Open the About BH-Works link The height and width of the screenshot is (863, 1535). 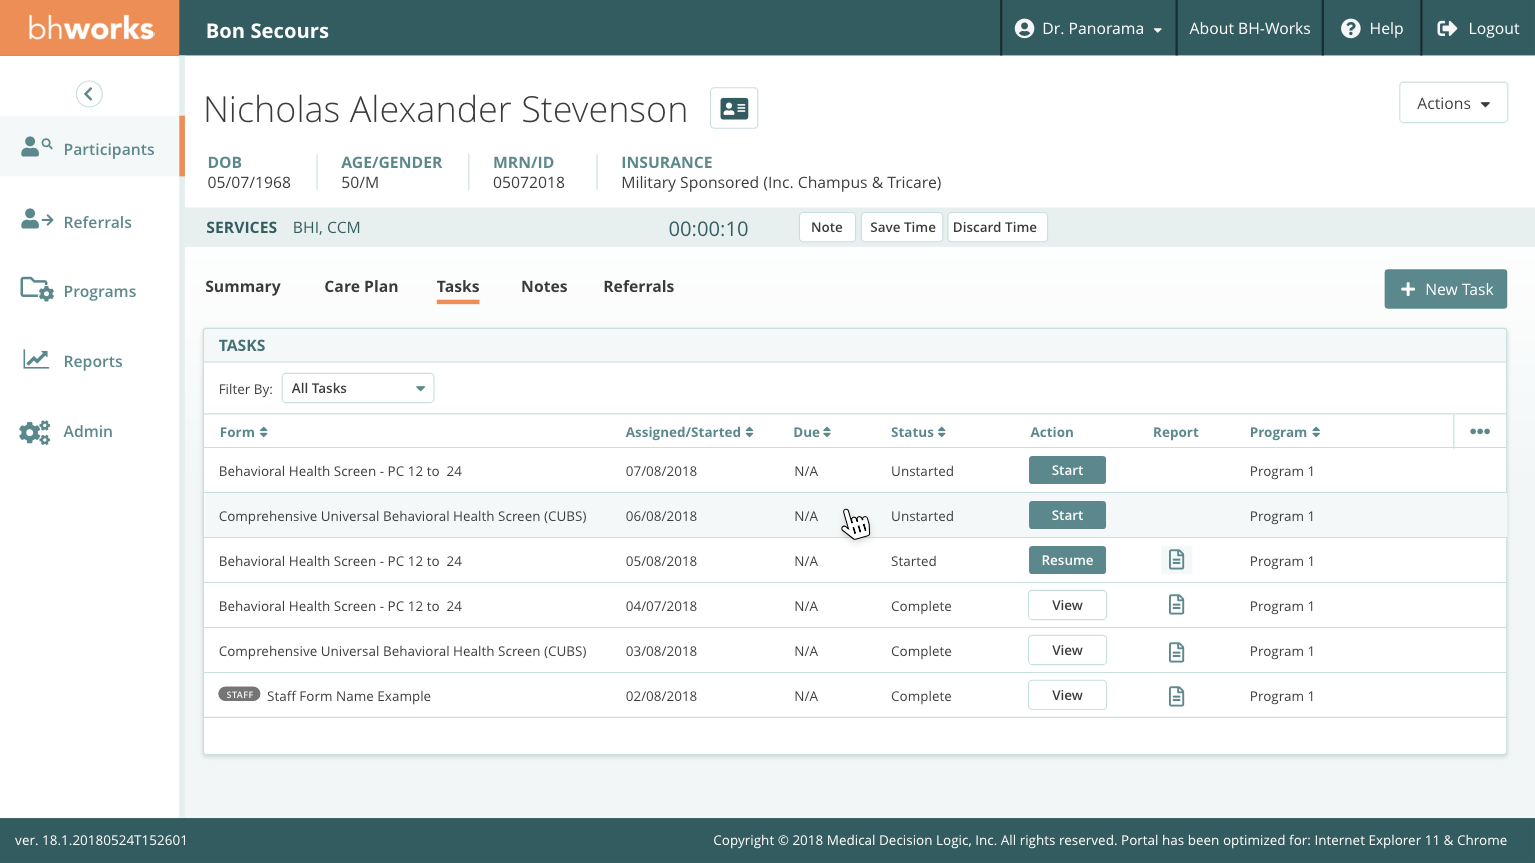[1250, 28]
